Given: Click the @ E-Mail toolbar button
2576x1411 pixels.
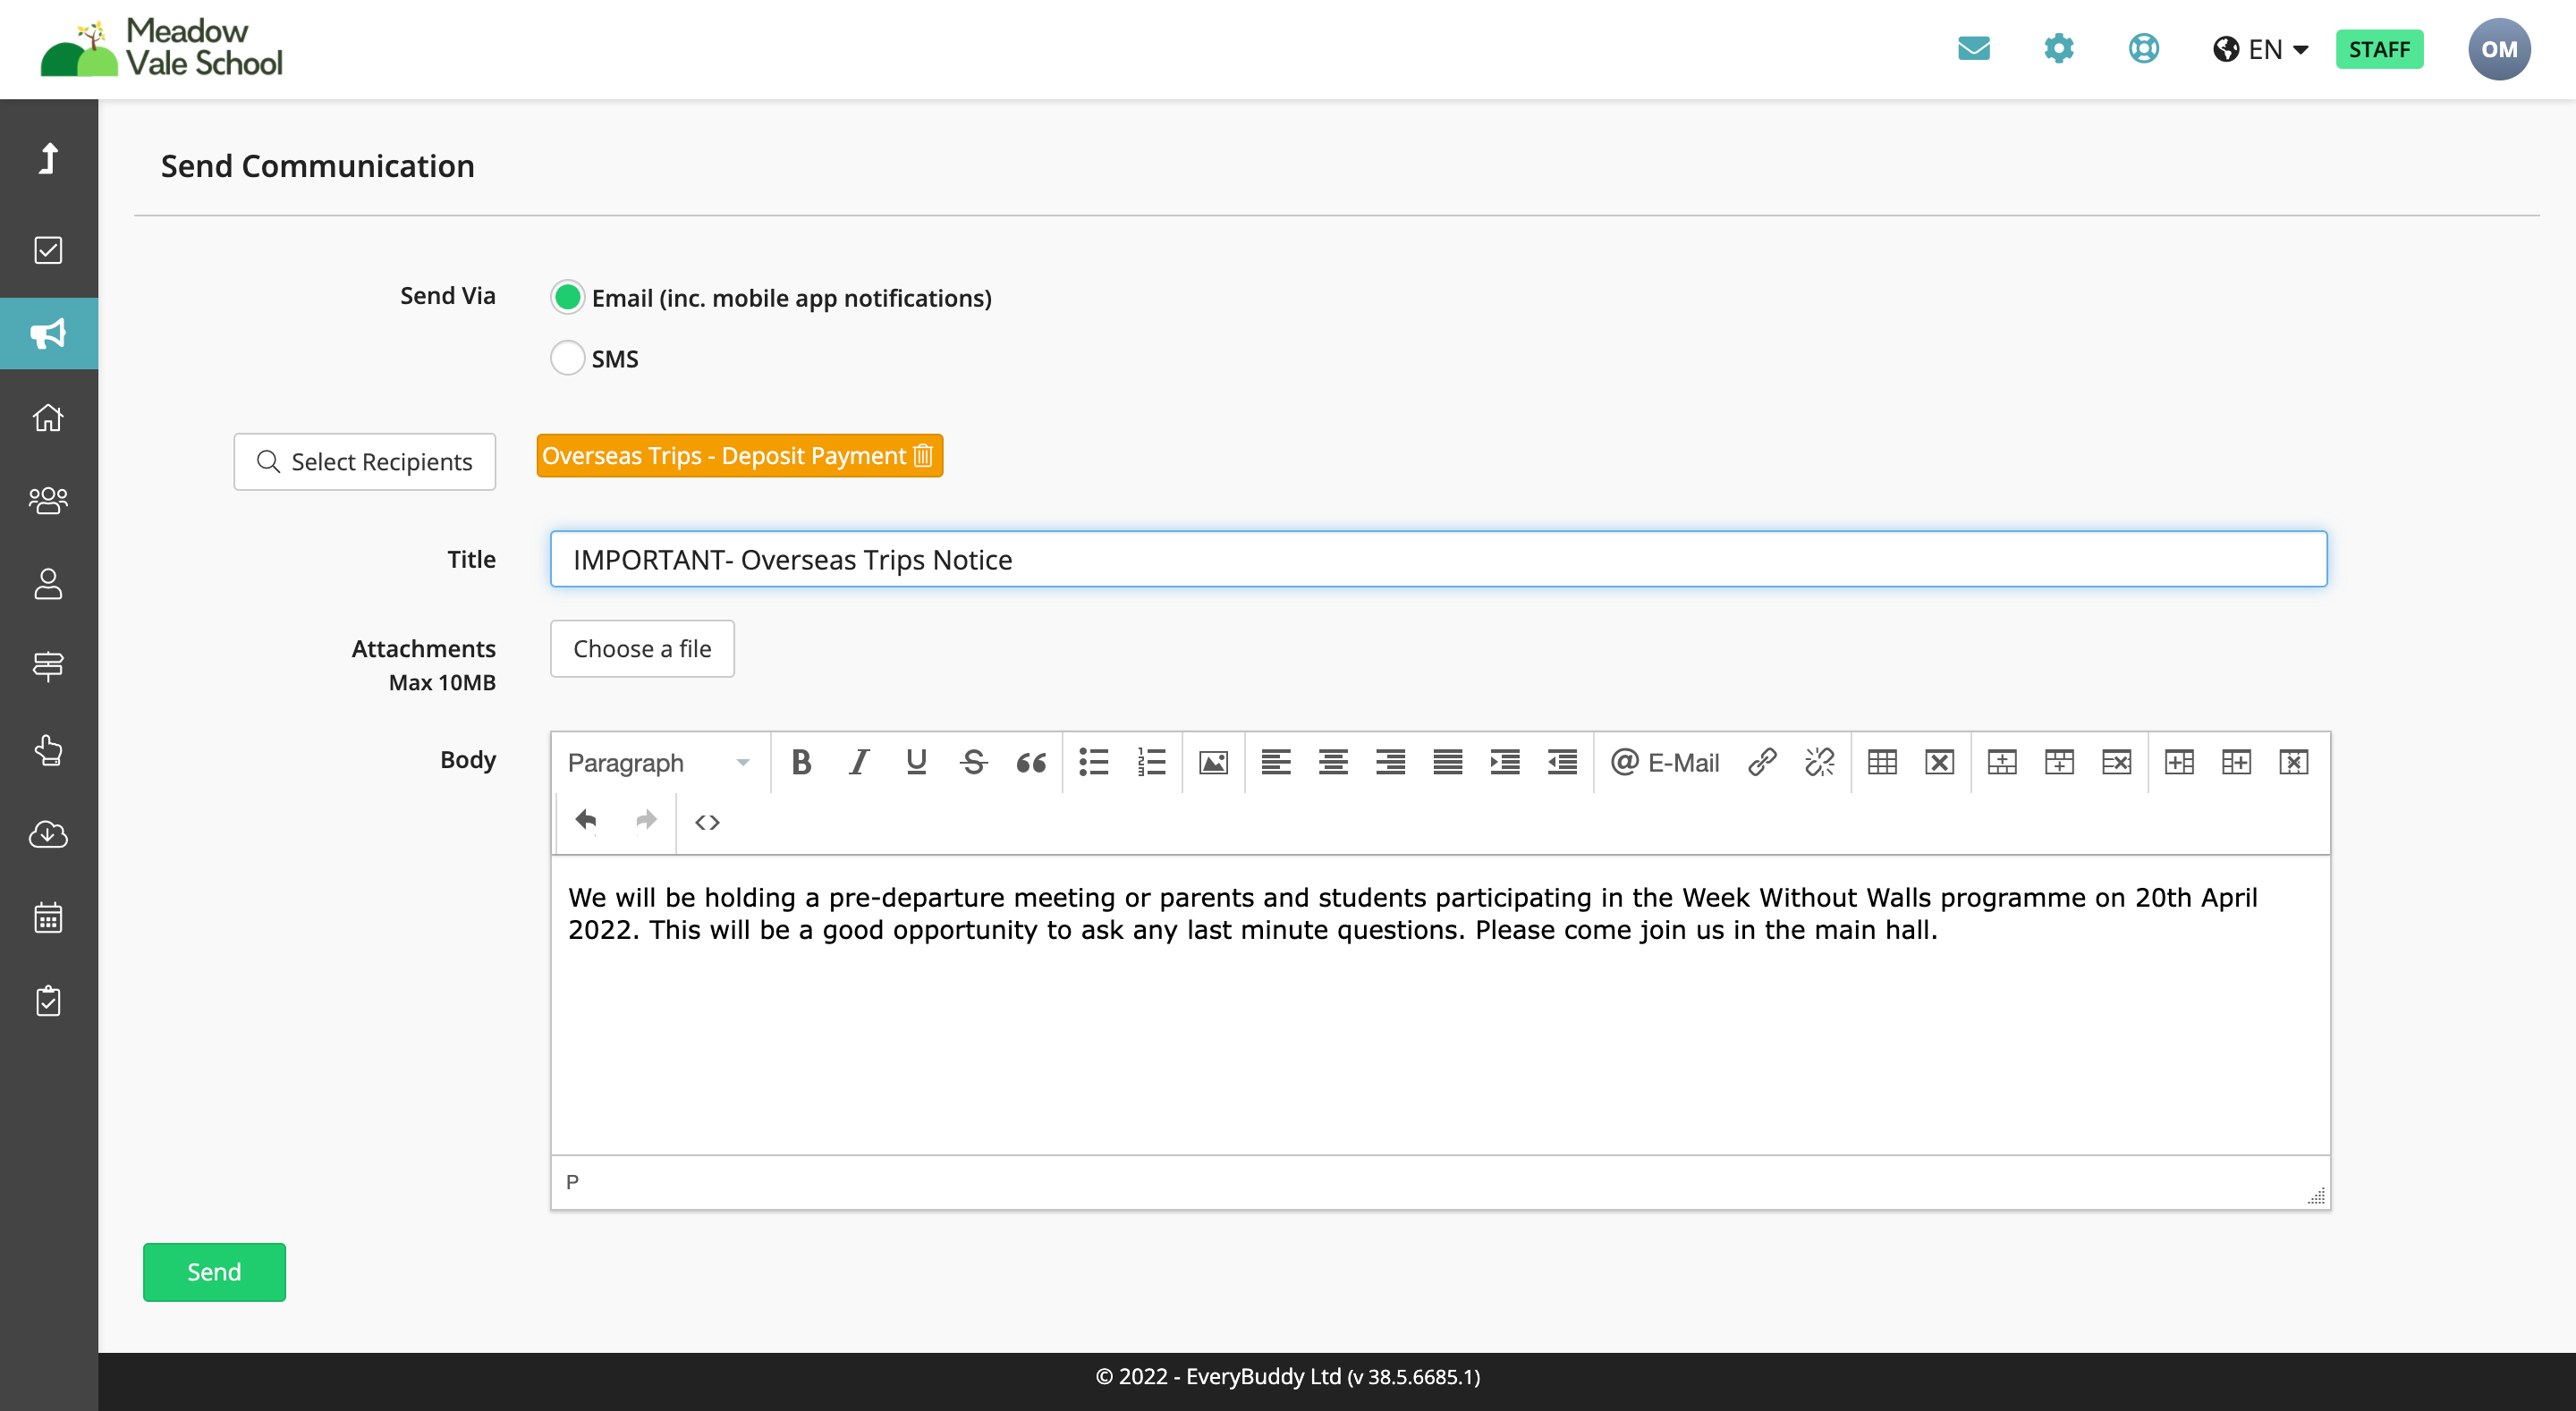Looking at the screenshot, I should pyautogui.click(x=1665, y=763).
